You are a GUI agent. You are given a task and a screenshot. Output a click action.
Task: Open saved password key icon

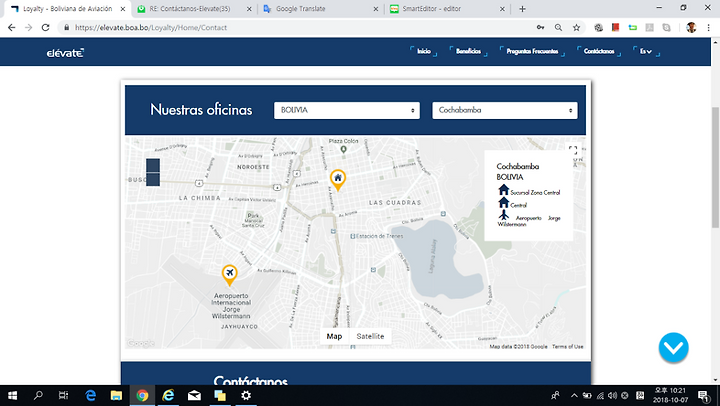coord(540,28)
